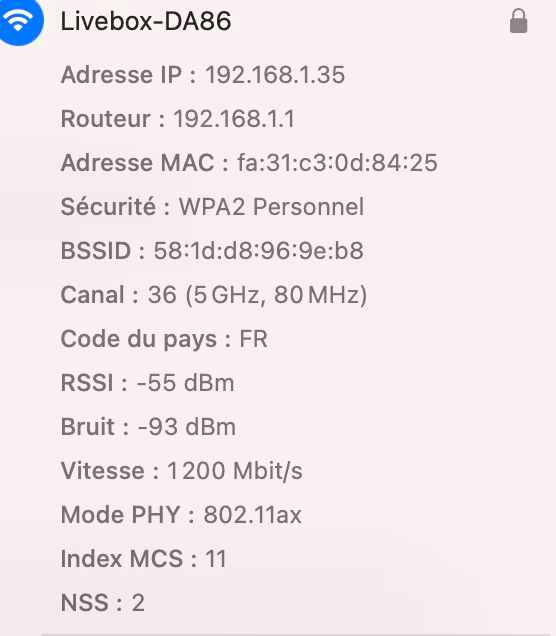The image size is (556, 636).
Task: Click the Adresse MAC value fa:31:c3:0d:84:25
Action: click(x=337, y=163)
